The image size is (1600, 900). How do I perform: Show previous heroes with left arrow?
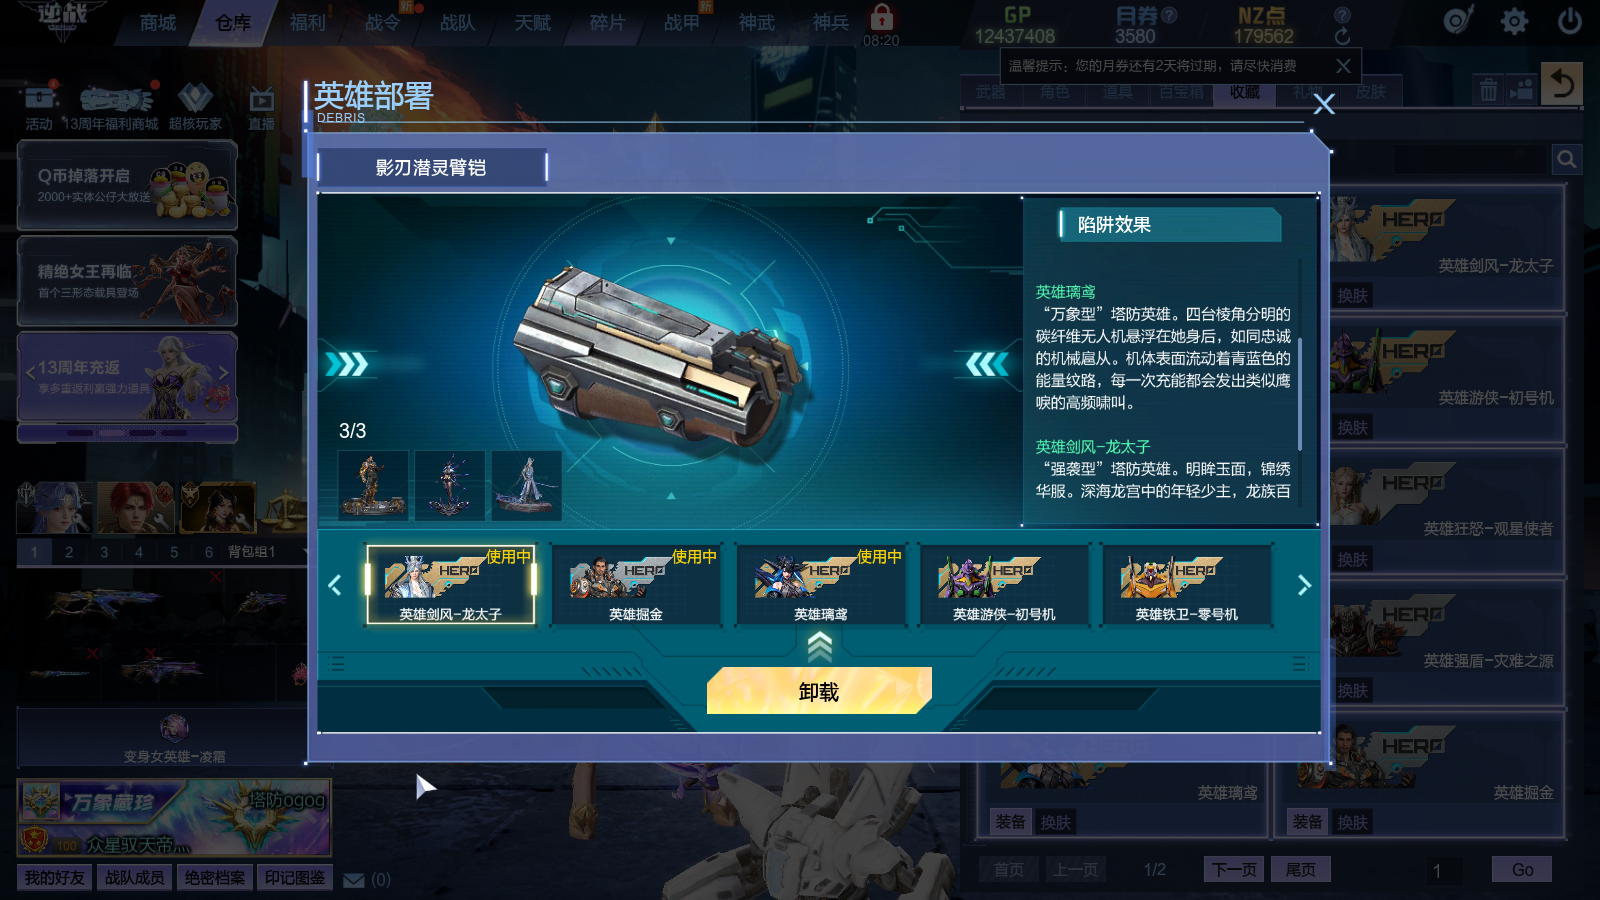pos(335,585)
